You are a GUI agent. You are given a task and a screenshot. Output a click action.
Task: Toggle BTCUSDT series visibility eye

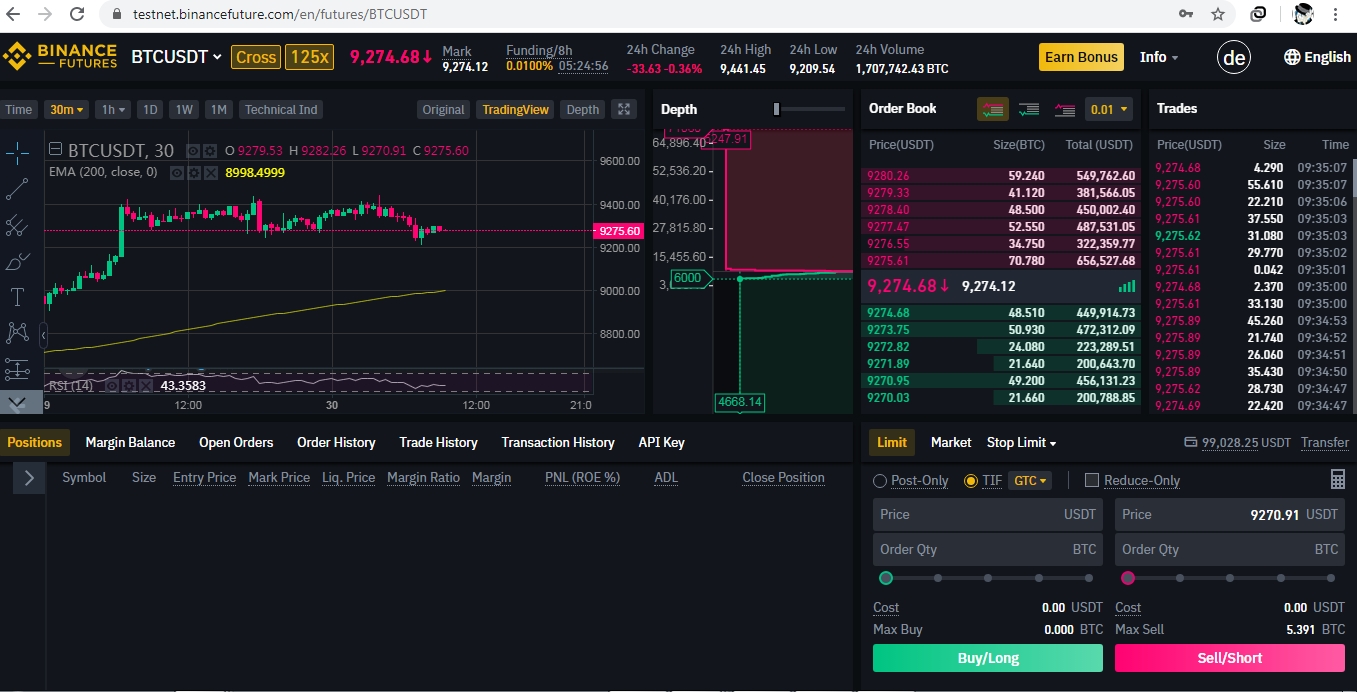[x=193, y=151]
